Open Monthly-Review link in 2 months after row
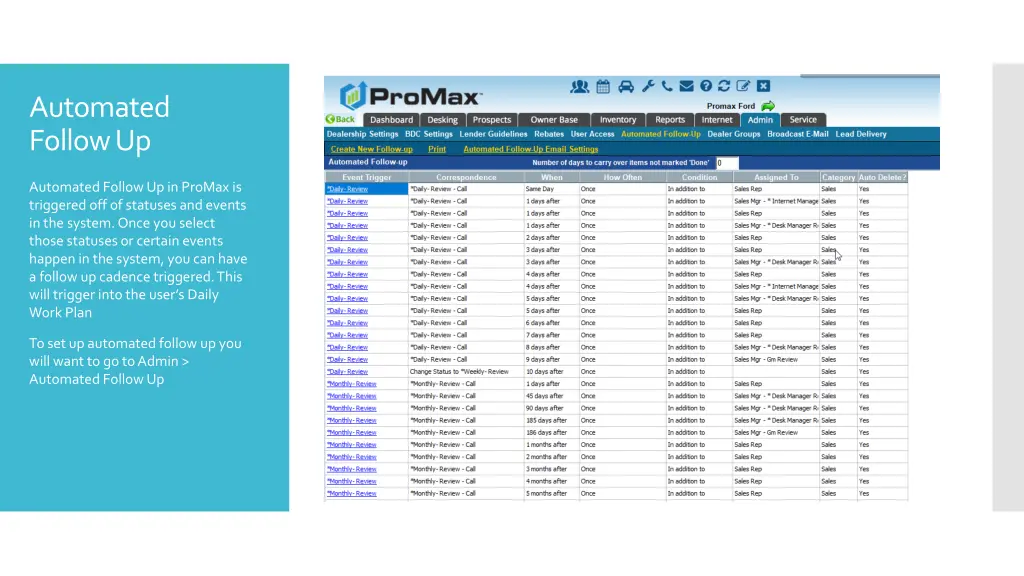 click(352, 457)
